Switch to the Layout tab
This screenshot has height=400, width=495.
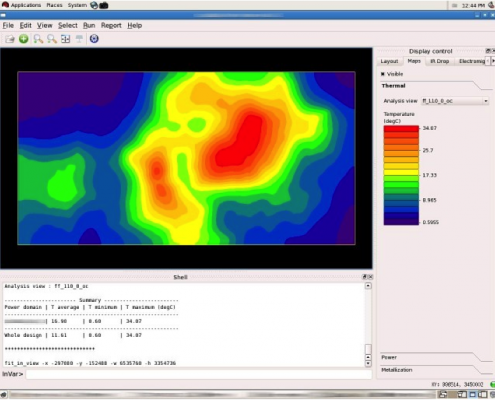(x=389, y=61)
